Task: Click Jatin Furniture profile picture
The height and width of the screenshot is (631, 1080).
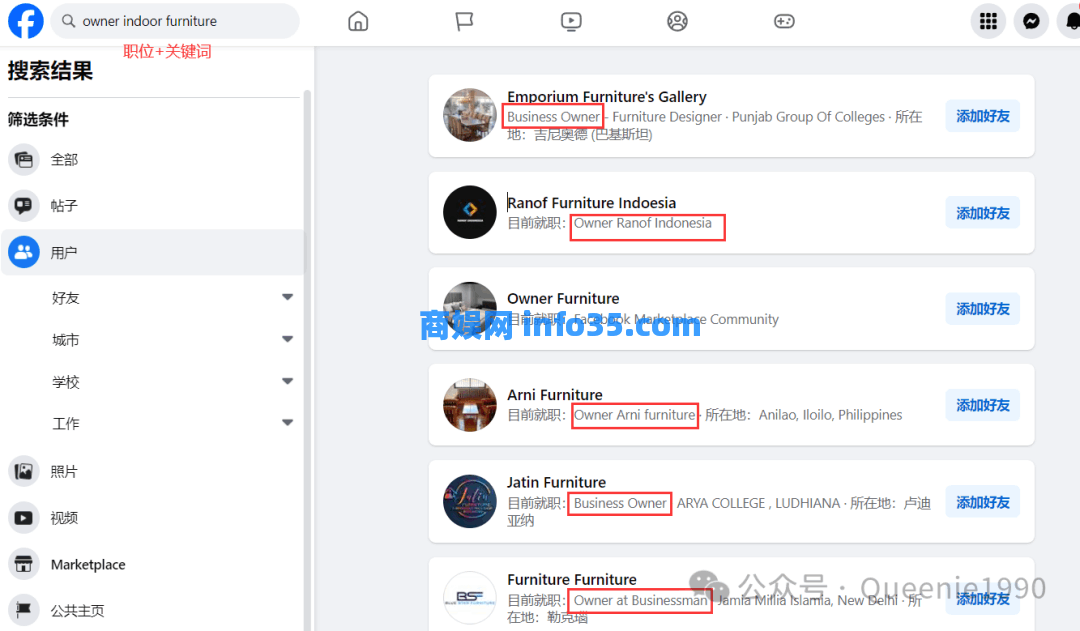Action: click(470, 501)
